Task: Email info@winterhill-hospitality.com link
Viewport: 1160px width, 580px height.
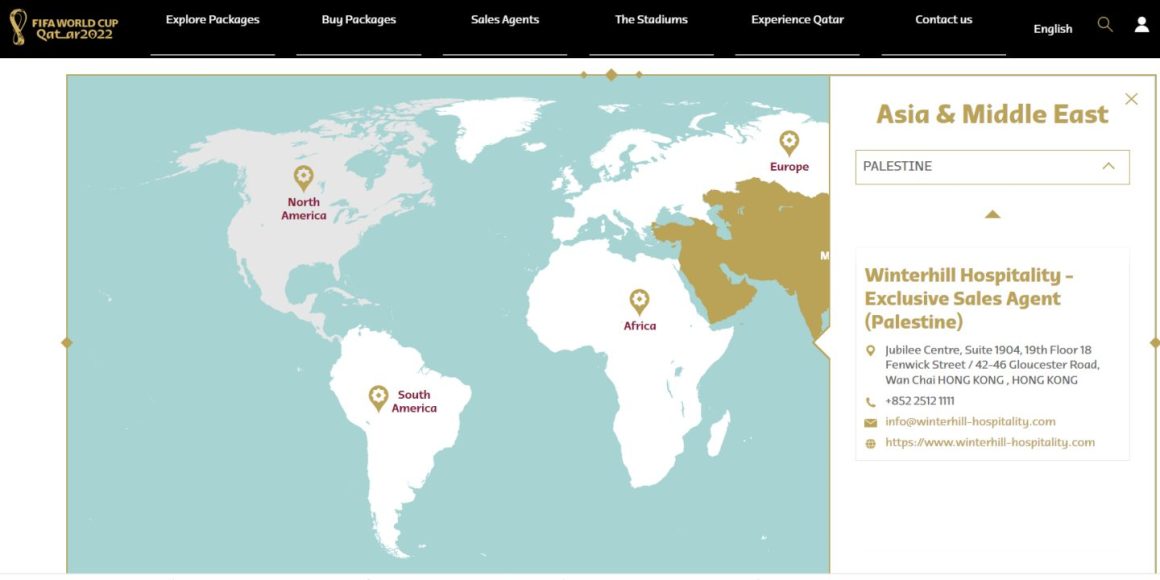Action: tap(970, 422)
